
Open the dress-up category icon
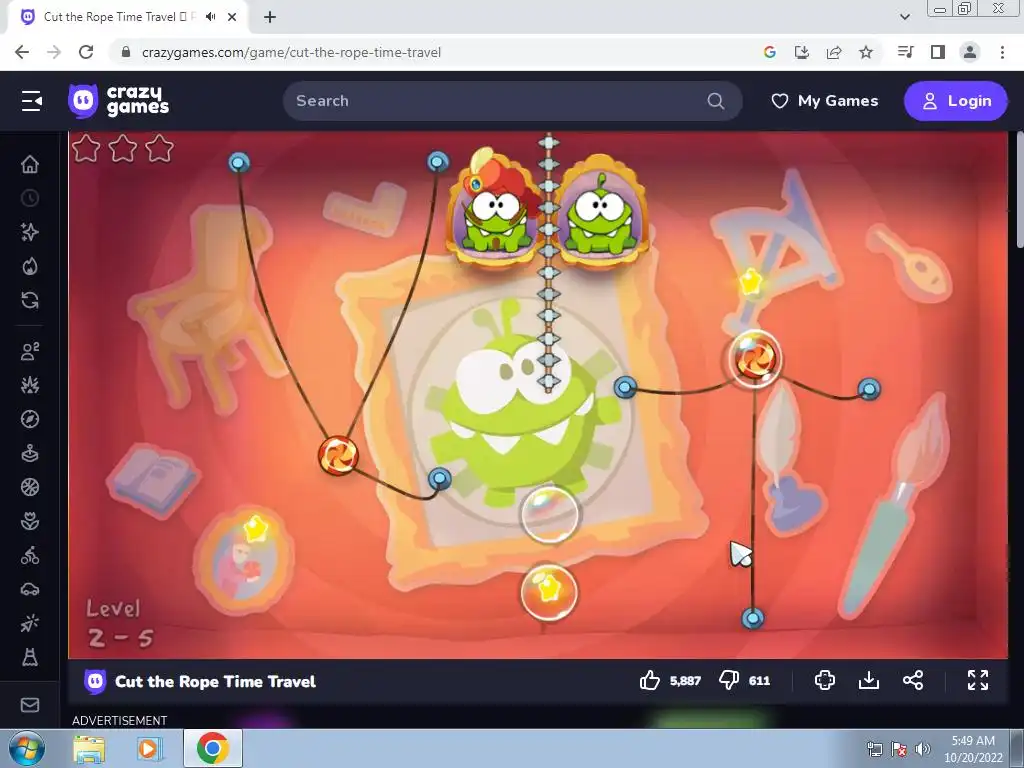[30, 657]
